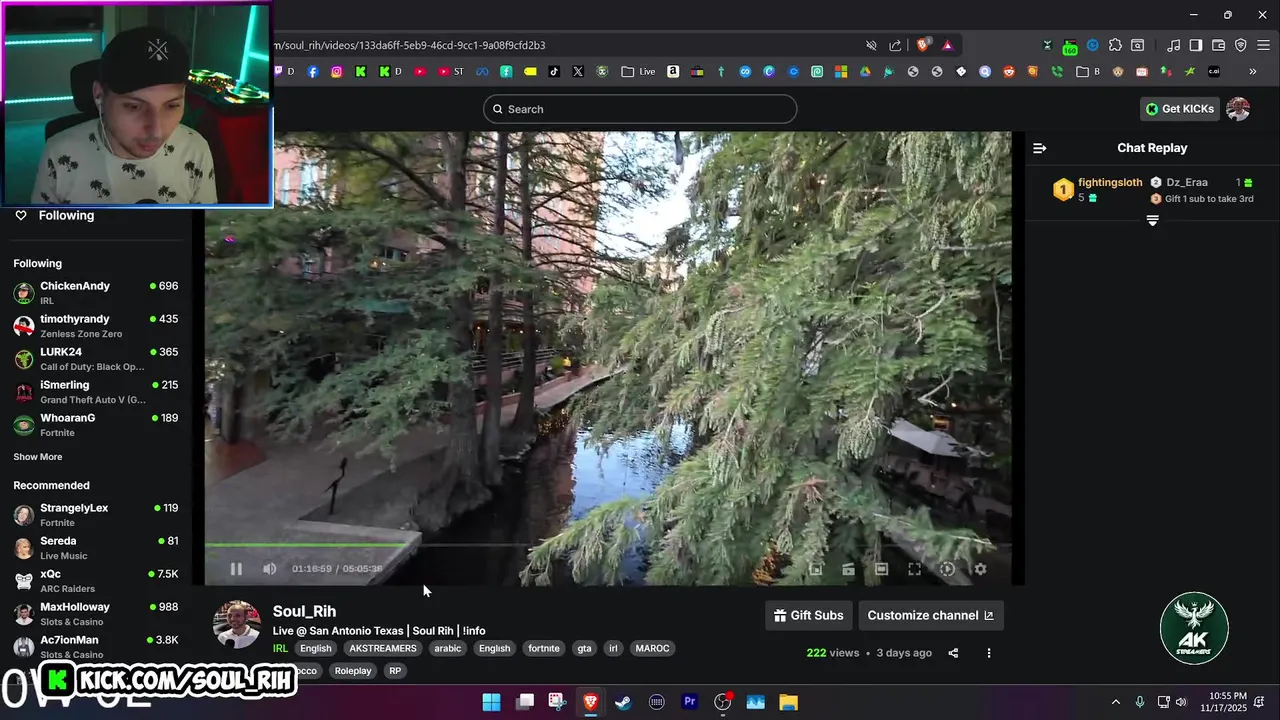
Task: Select the gta tag
Action: click(x=584, y=648)
